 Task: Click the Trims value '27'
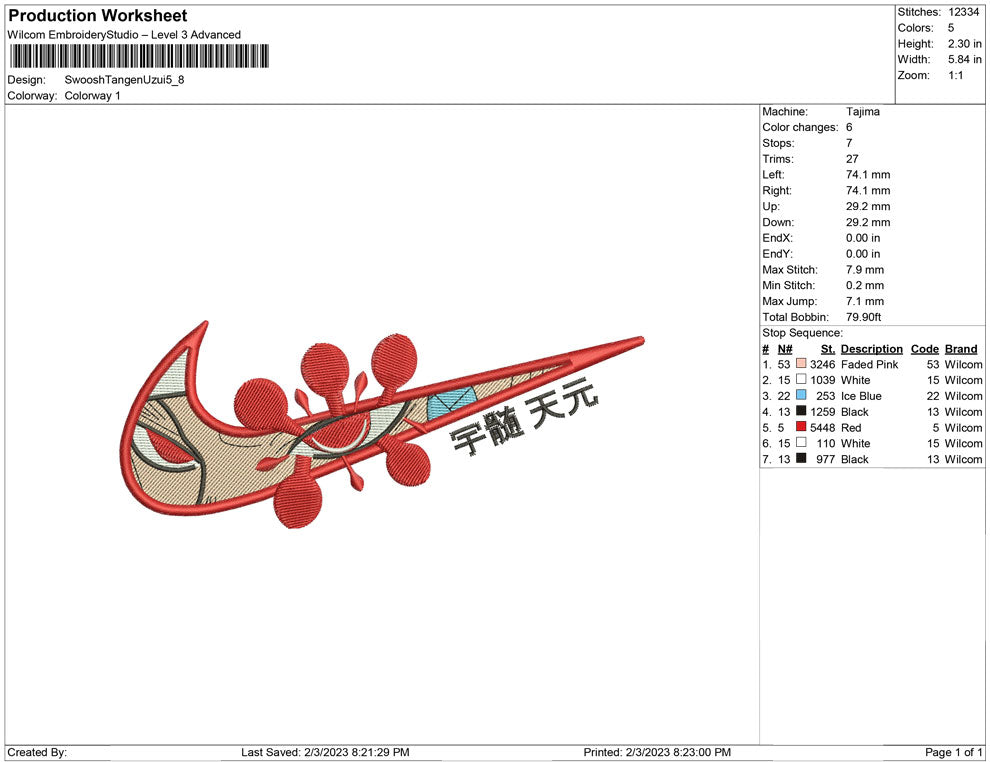point(852,158)
